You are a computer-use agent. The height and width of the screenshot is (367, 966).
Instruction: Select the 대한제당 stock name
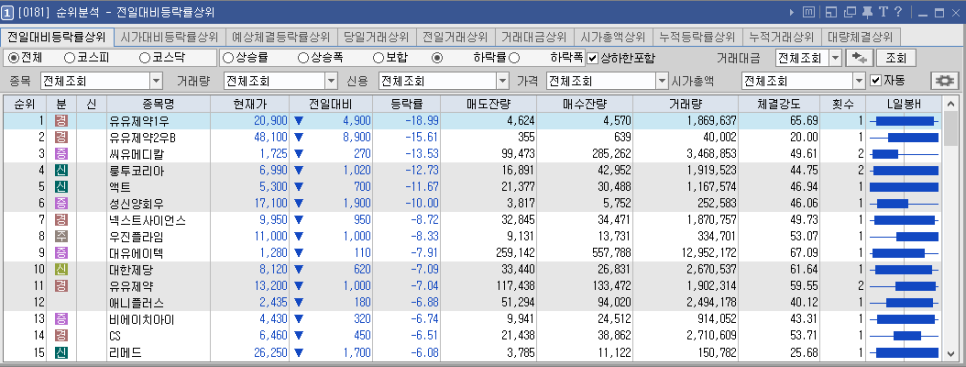pos(130,269)
